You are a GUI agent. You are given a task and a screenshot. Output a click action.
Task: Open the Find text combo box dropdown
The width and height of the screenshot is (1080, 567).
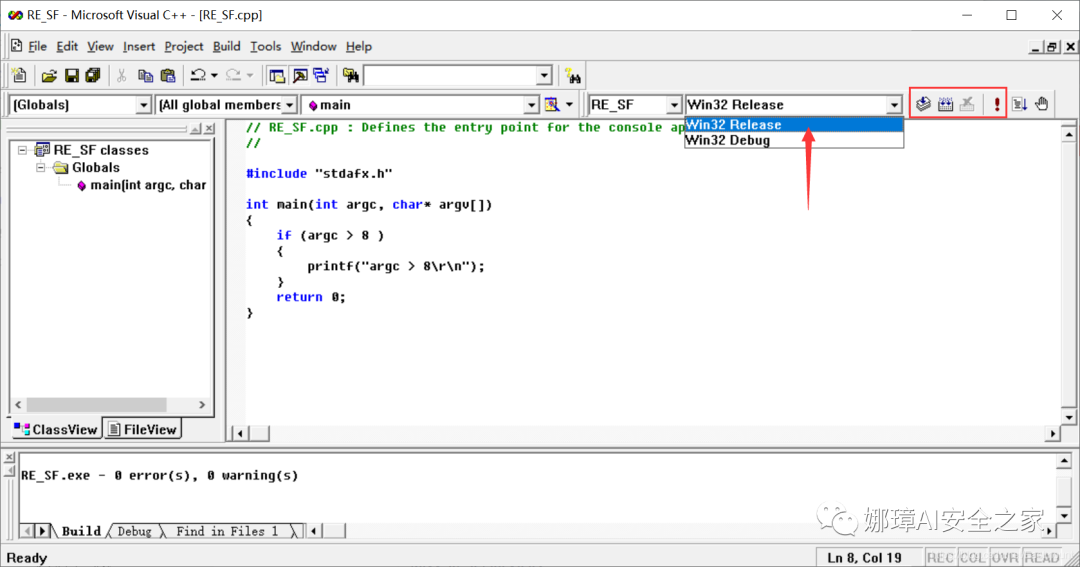click(544, 75)
